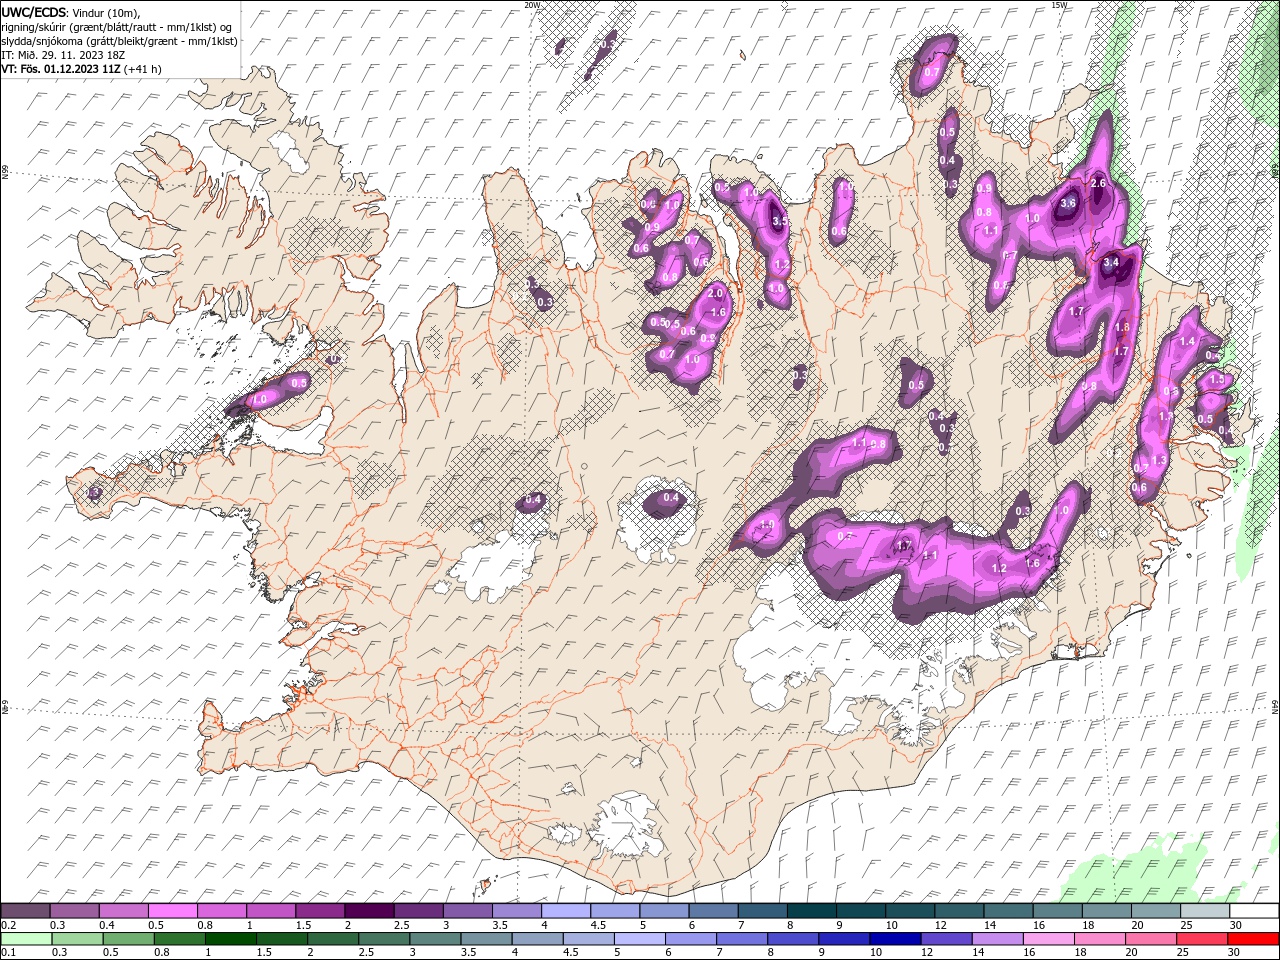Click the dark mauve 0.2 snow legend swatch

pos(25,911)
